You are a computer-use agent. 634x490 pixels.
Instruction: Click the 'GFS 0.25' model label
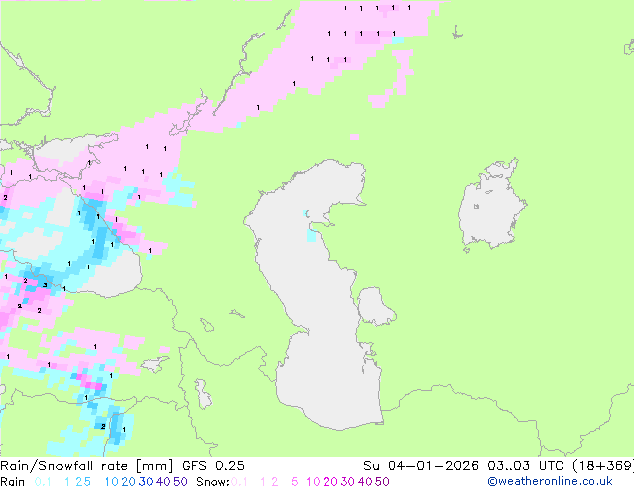point(213,466)
